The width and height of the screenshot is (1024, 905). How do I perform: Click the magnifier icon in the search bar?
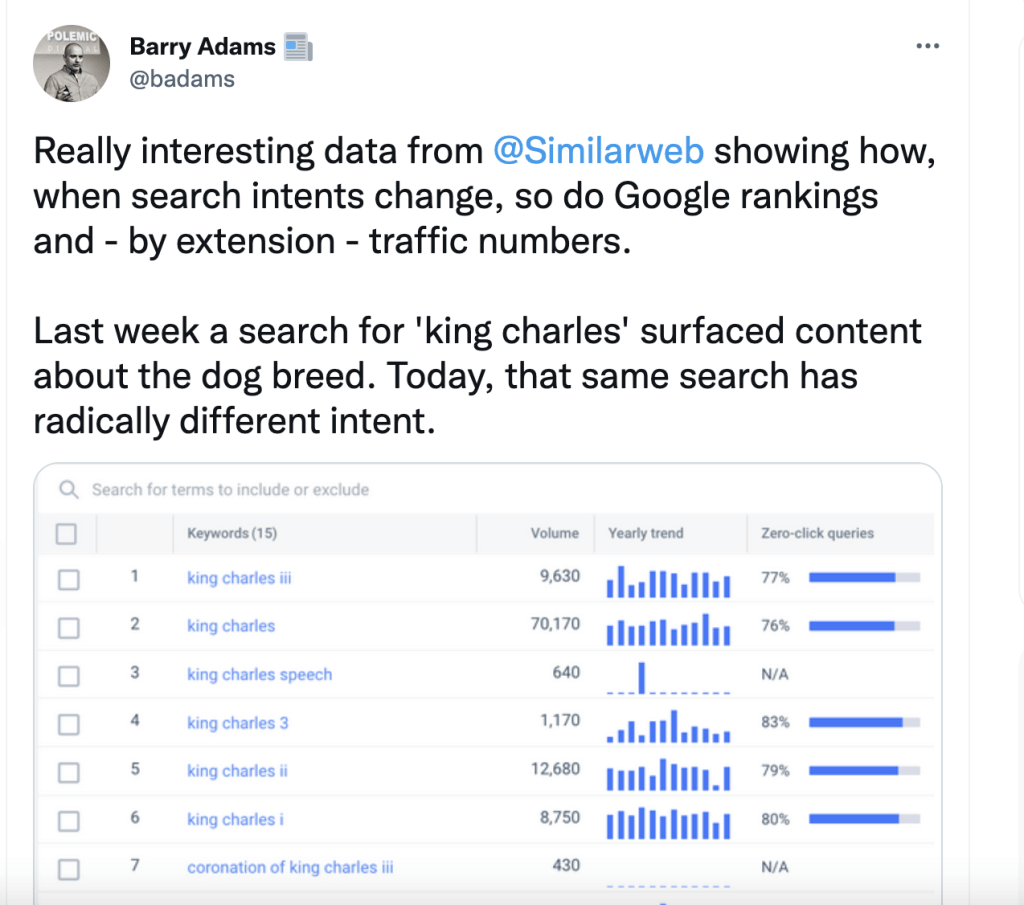click(69, 490)
